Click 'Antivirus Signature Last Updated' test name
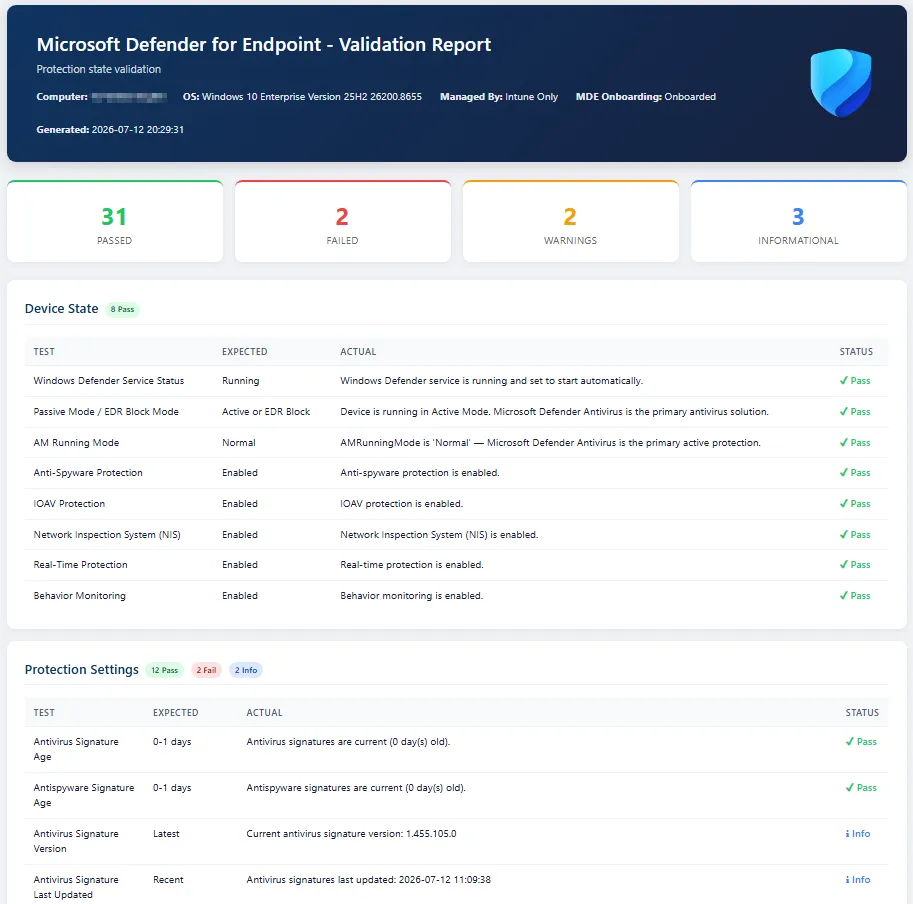Image resolution: width=913 pixels, height=904 pixels. 76,887
